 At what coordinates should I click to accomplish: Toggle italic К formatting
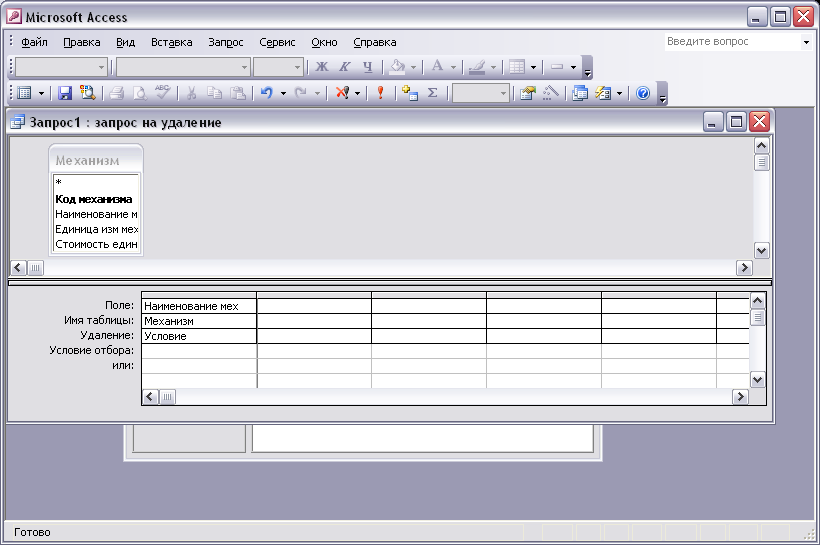[x=345, y=67]
